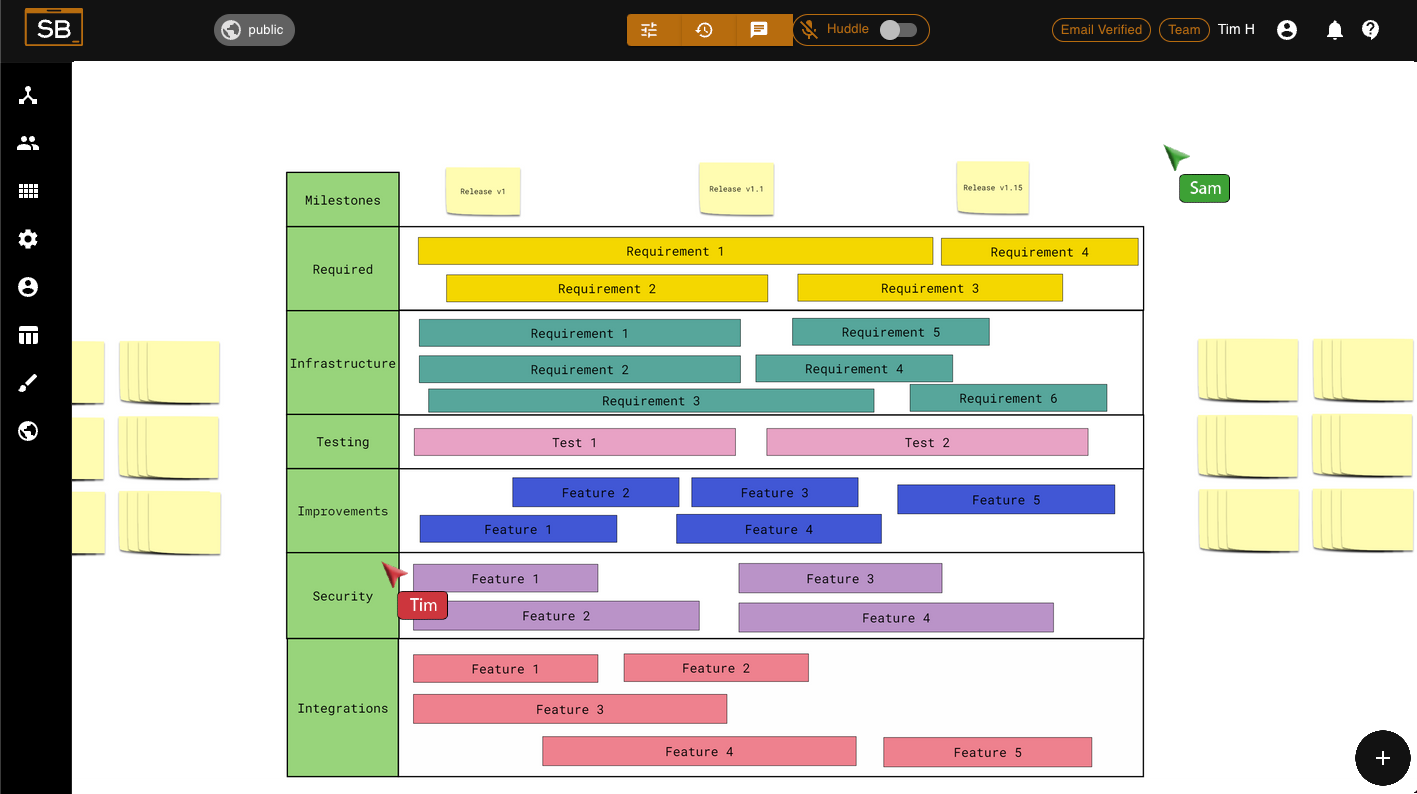Select yellow Requirement 3 bar
The width and height of the screenshot is (1417, 794).
coord(930,288)
